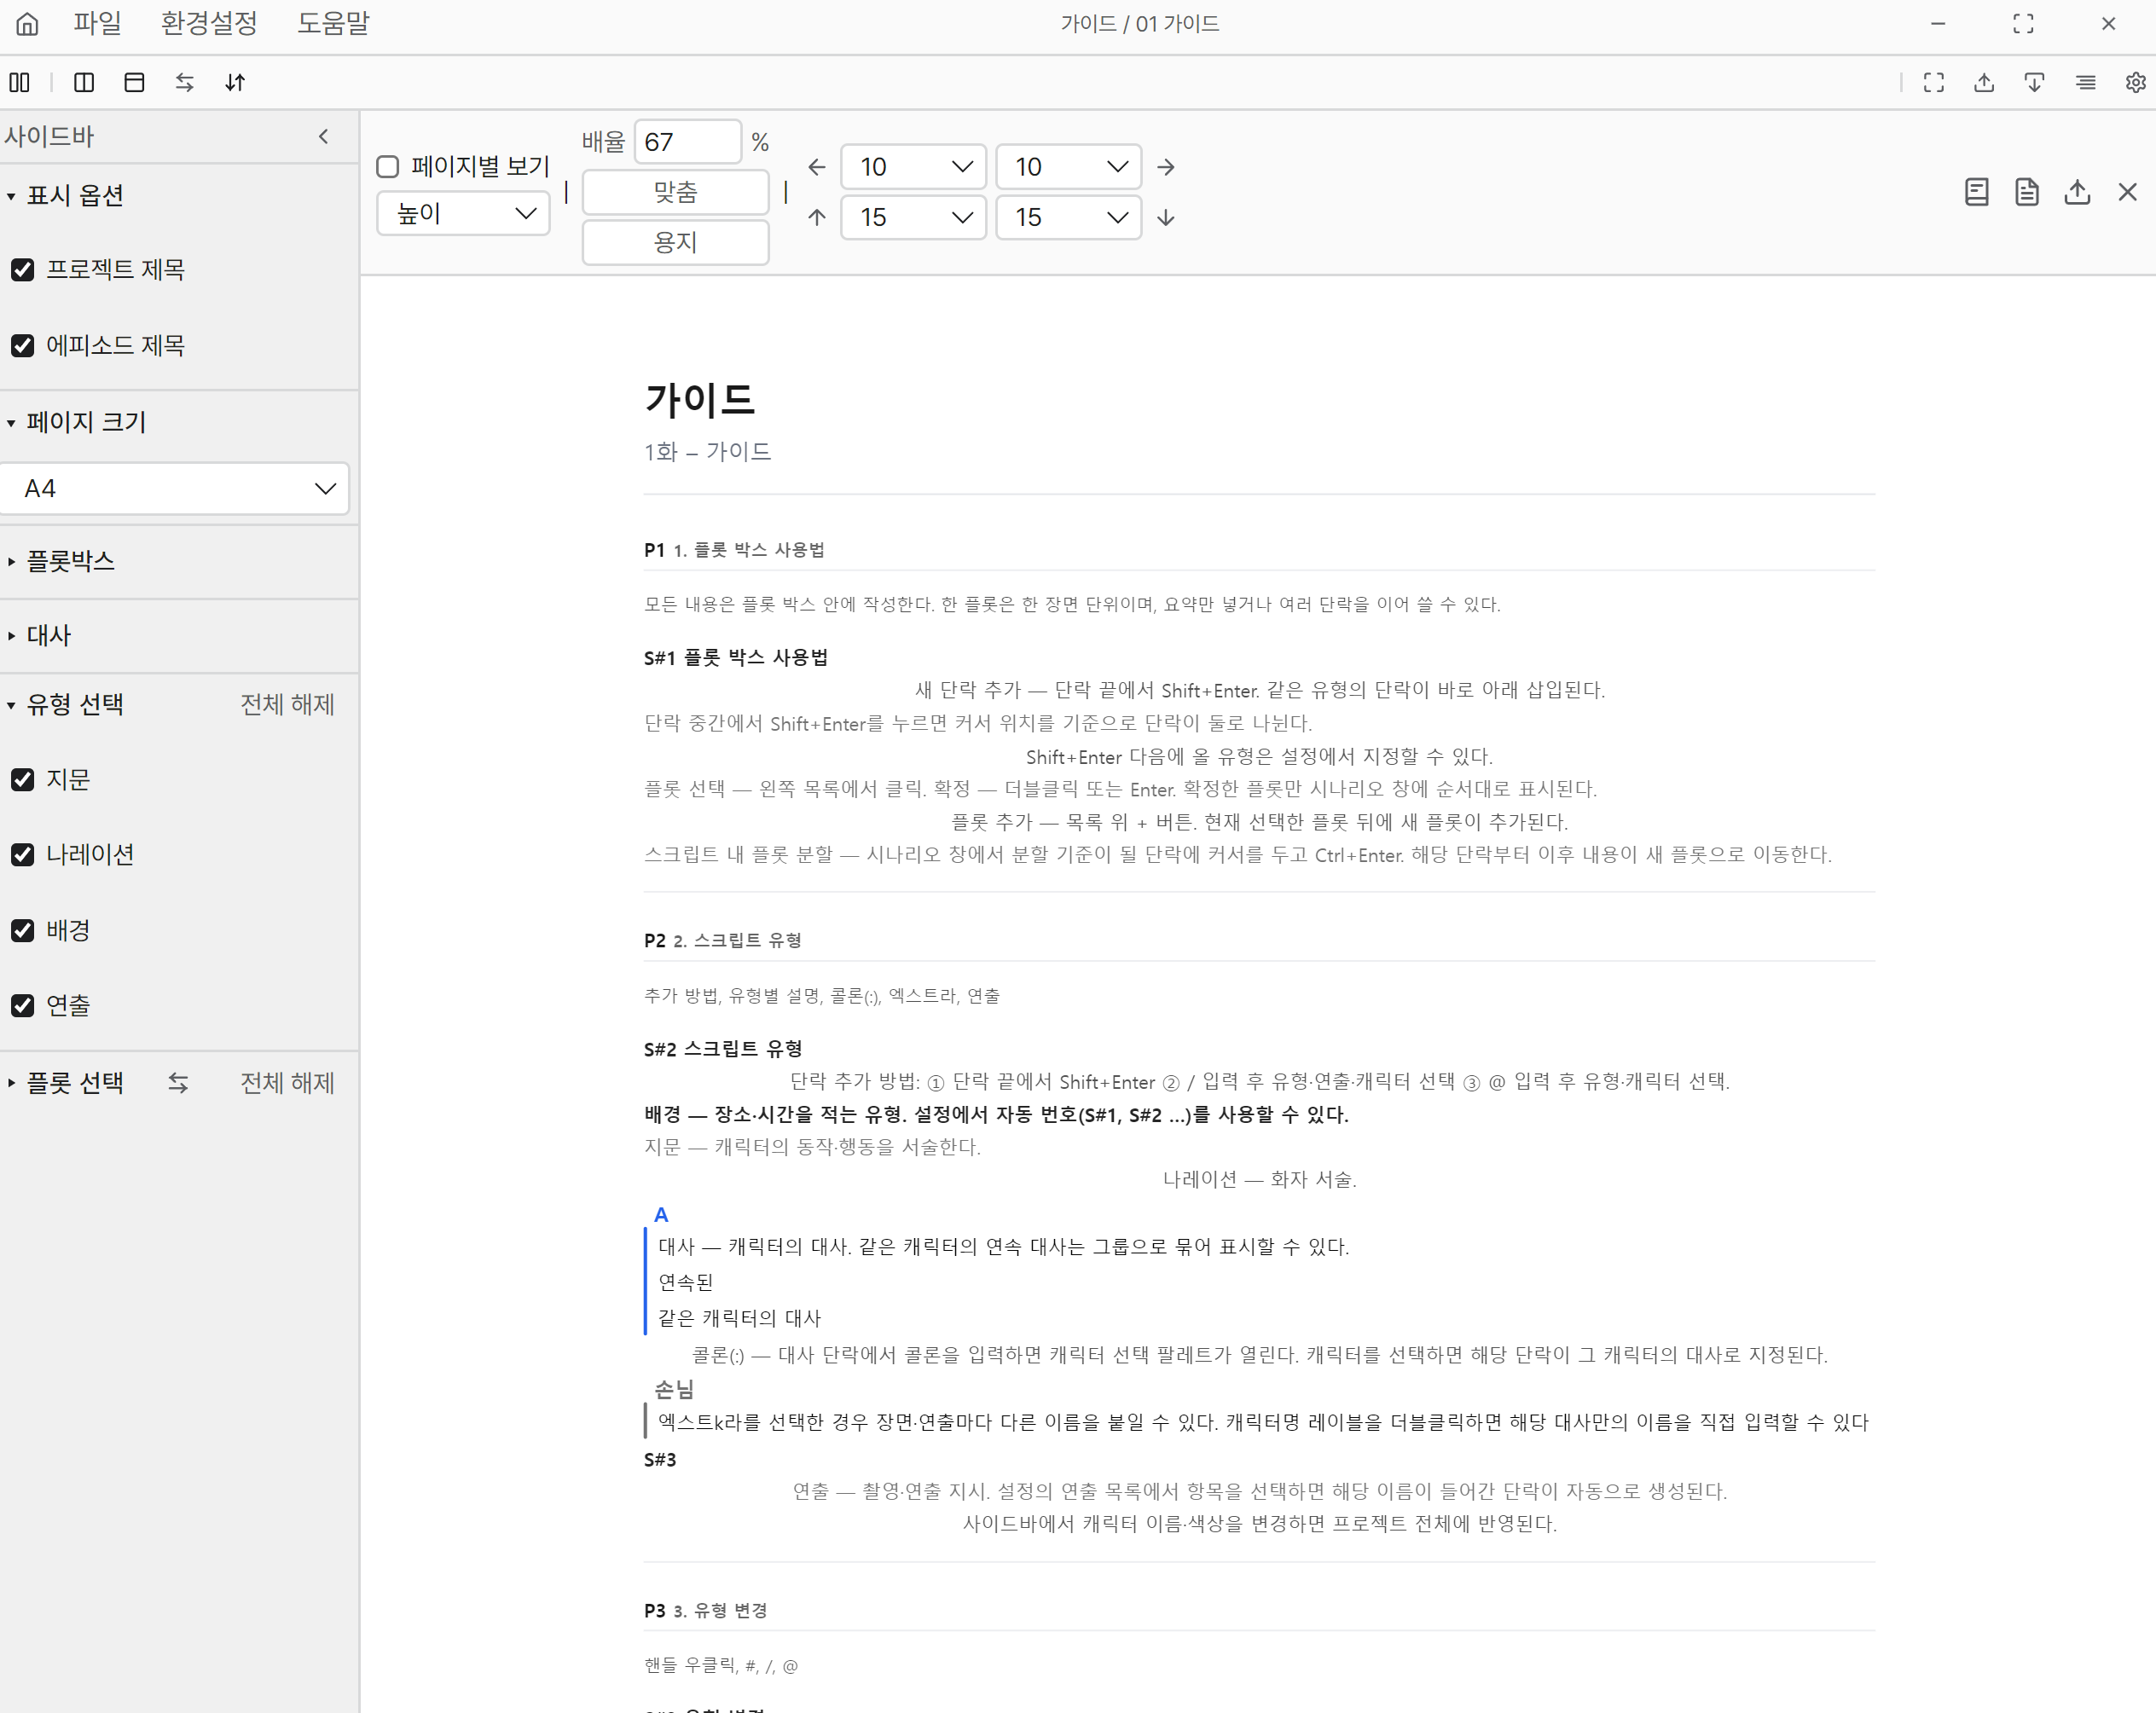Collapse the 페이지 크기 section
Viewport: 2156px width, 1713px height.
pos(76,422)
